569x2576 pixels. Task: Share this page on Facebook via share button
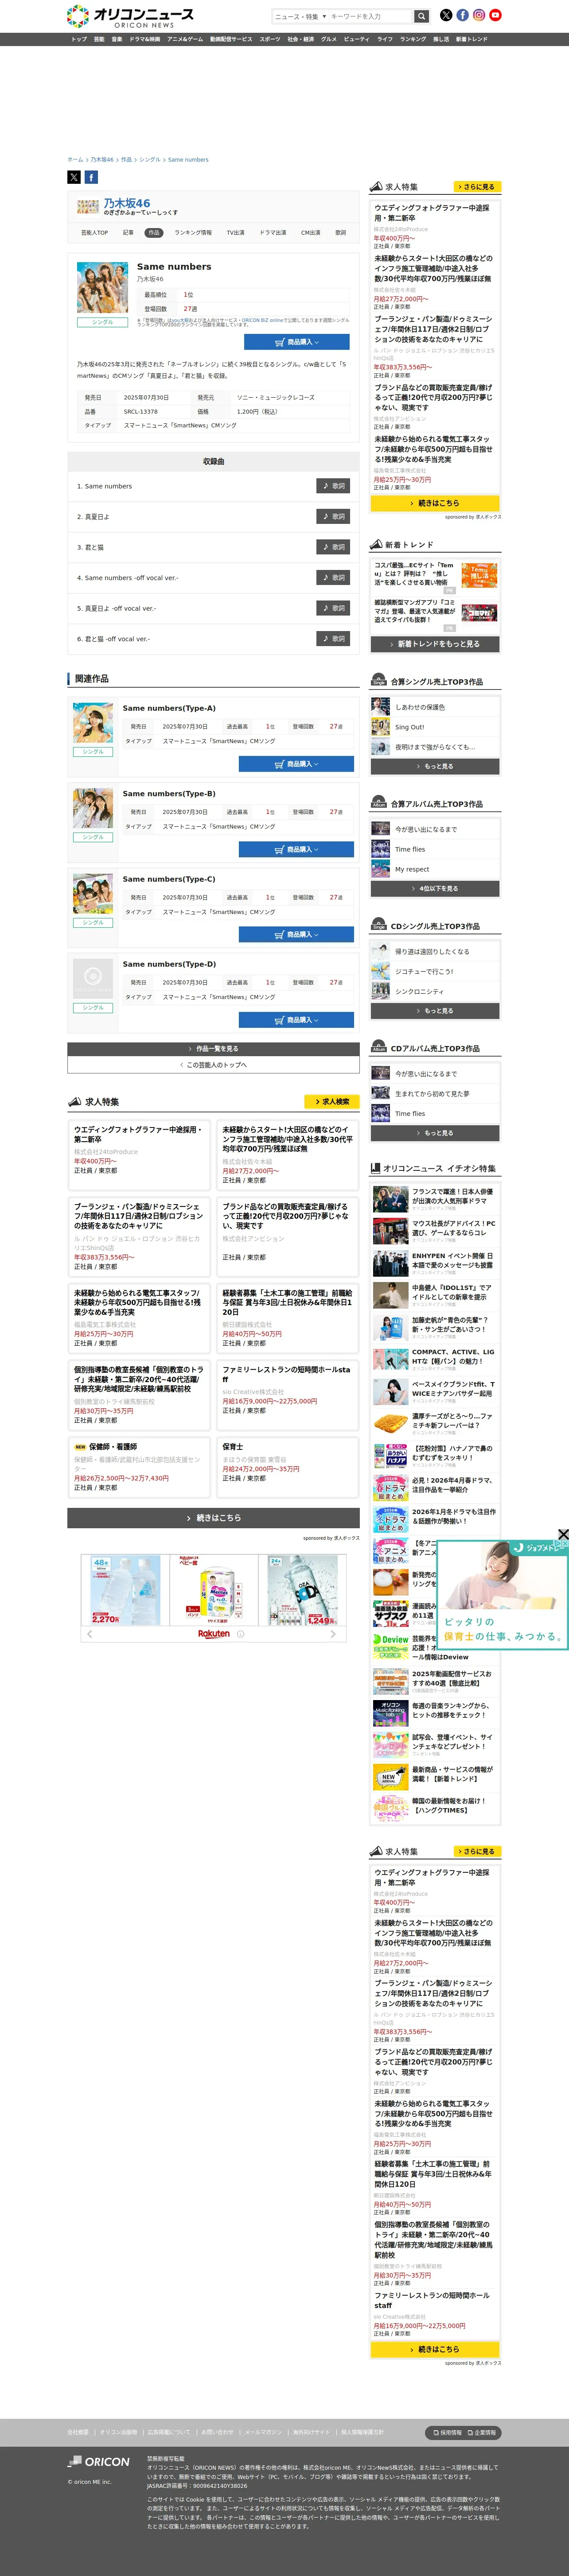click(91, 177)
